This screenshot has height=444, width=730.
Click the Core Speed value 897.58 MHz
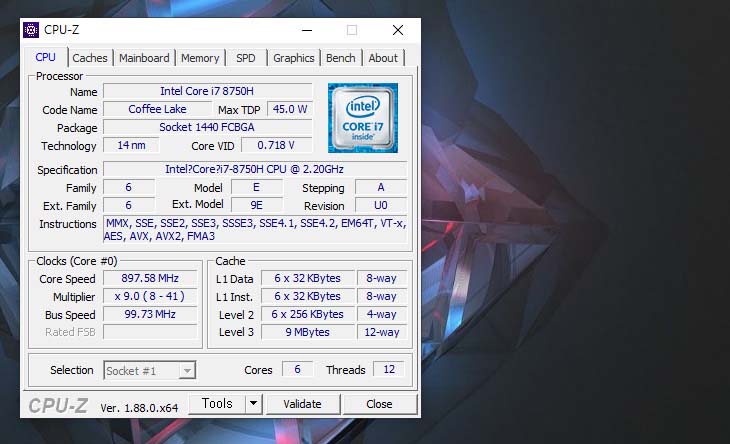[x=150, y=278]
